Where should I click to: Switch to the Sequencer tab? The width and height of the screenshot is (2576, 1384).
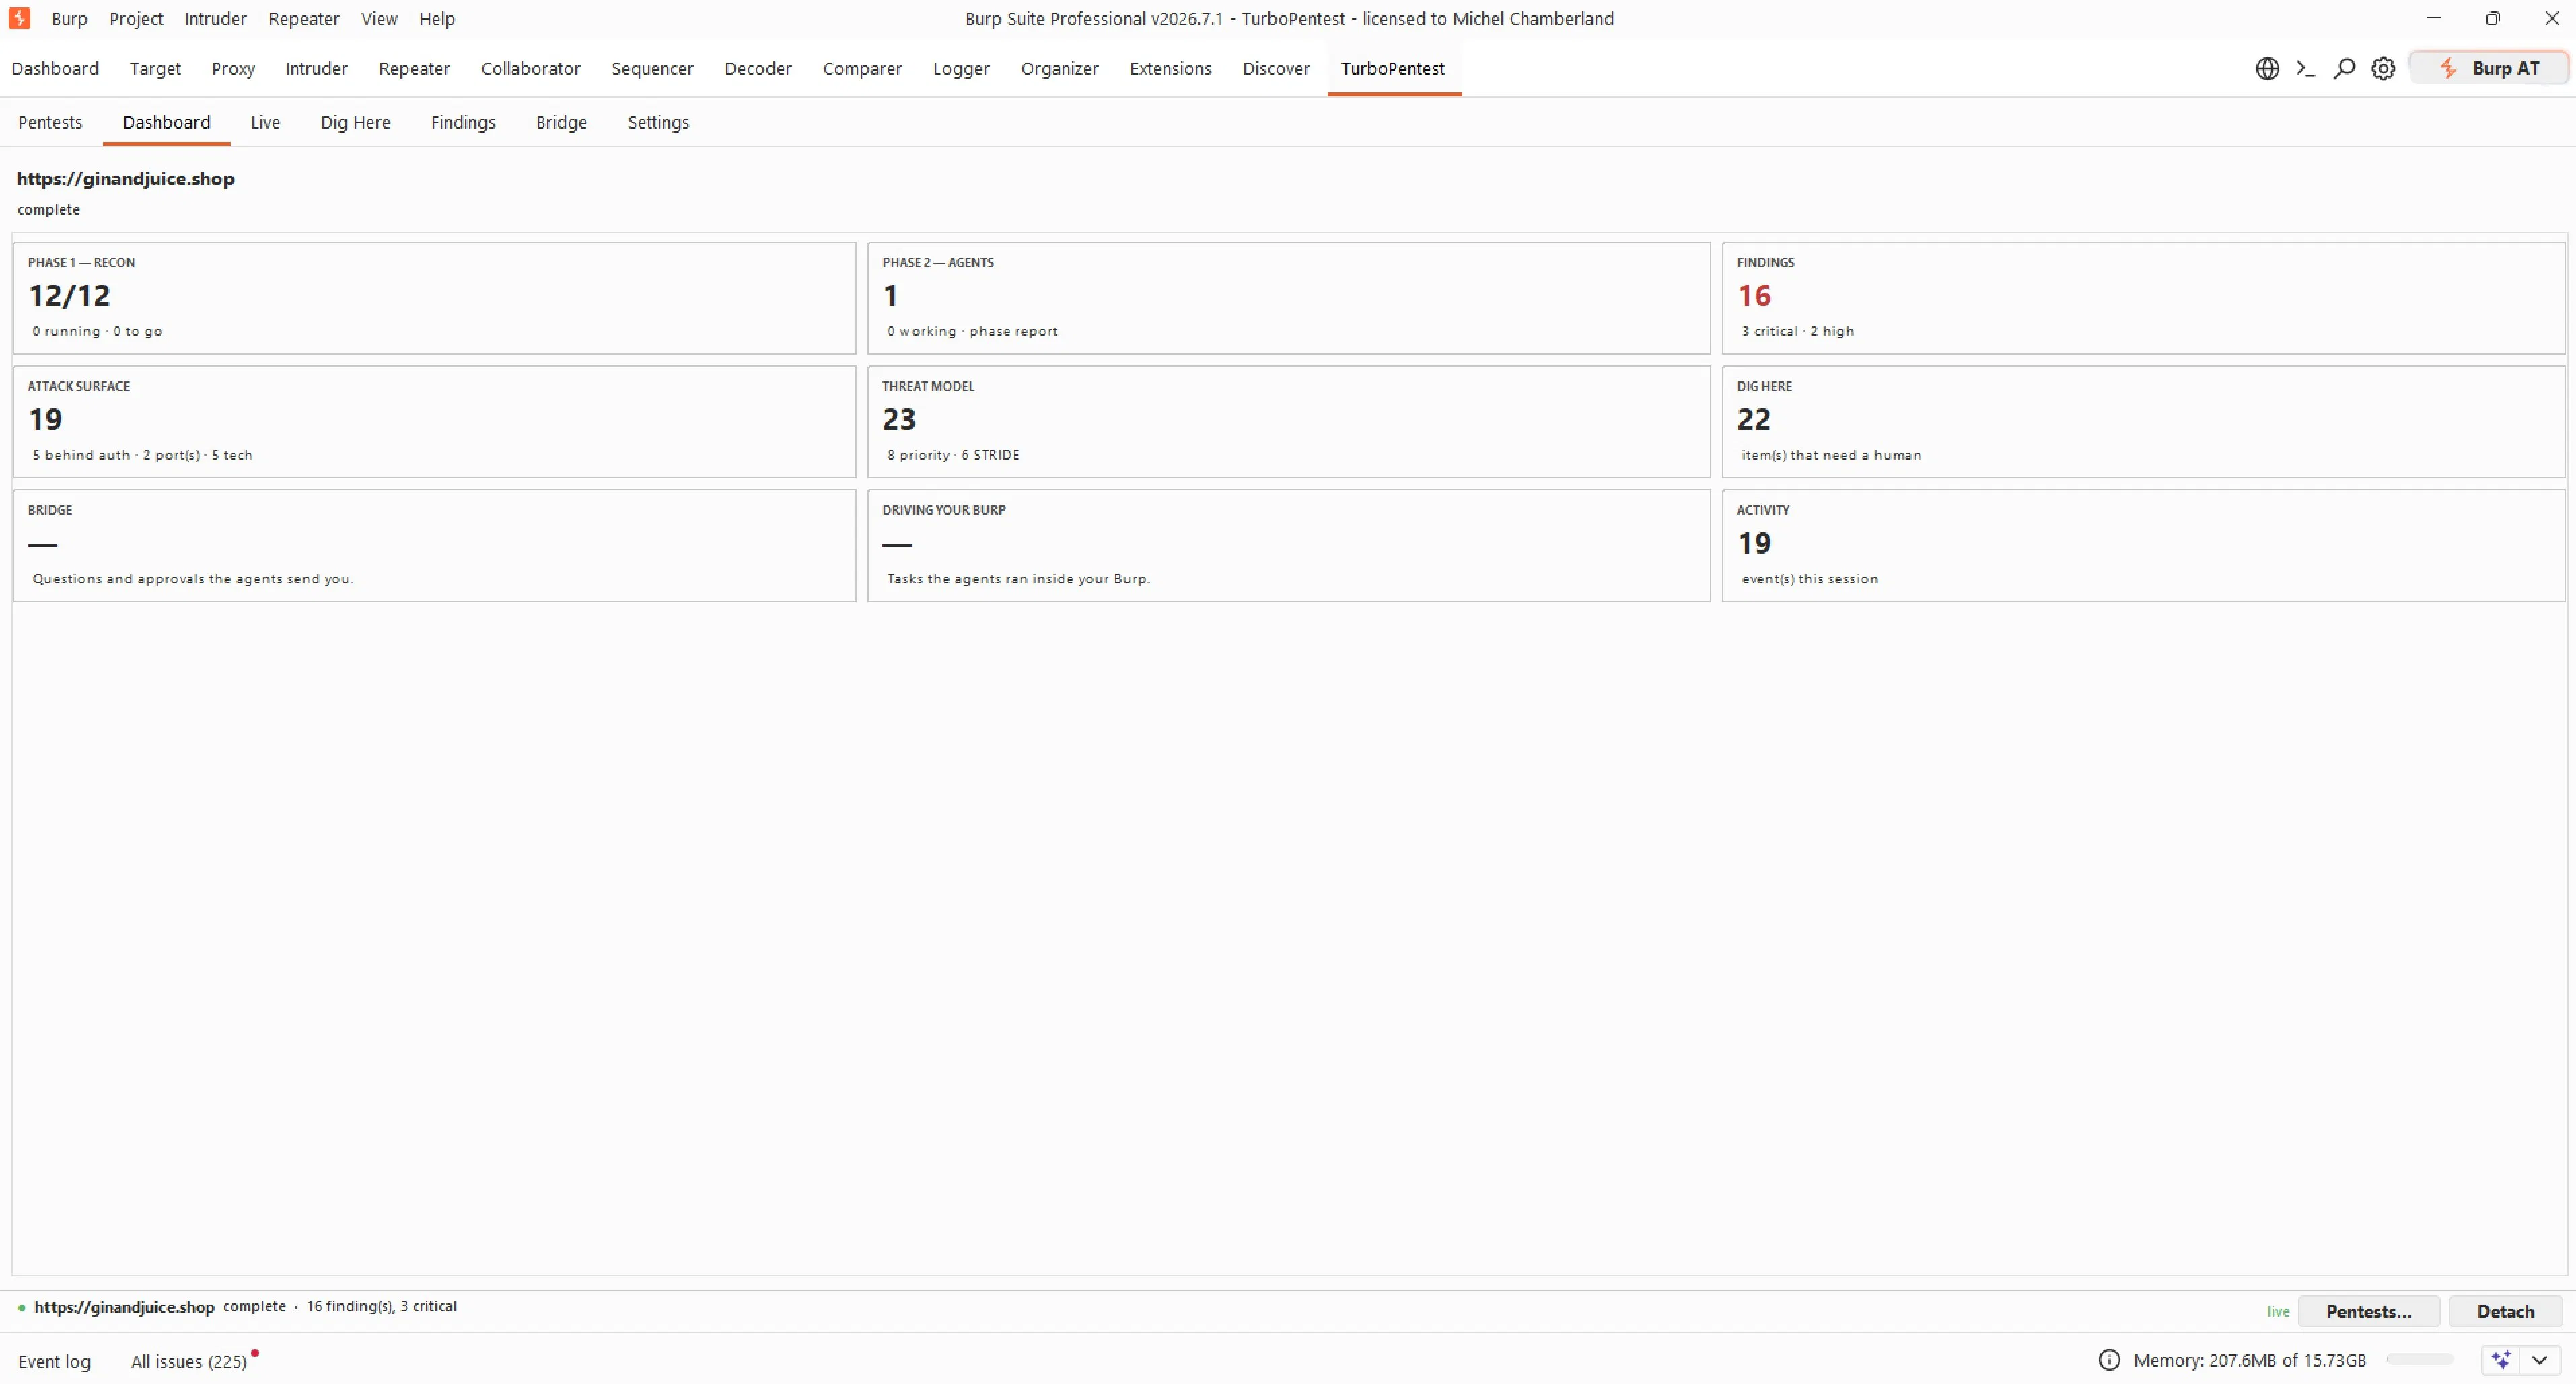coord(652,68)
